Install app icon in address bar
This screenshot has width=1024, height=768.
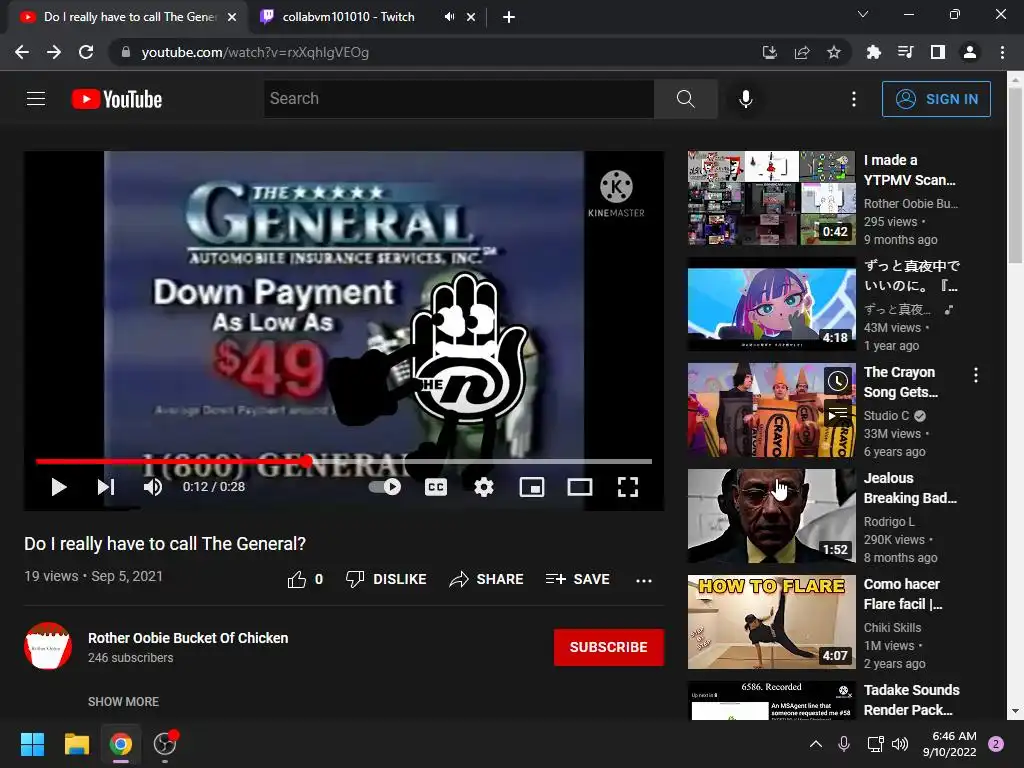click(769, 52)
